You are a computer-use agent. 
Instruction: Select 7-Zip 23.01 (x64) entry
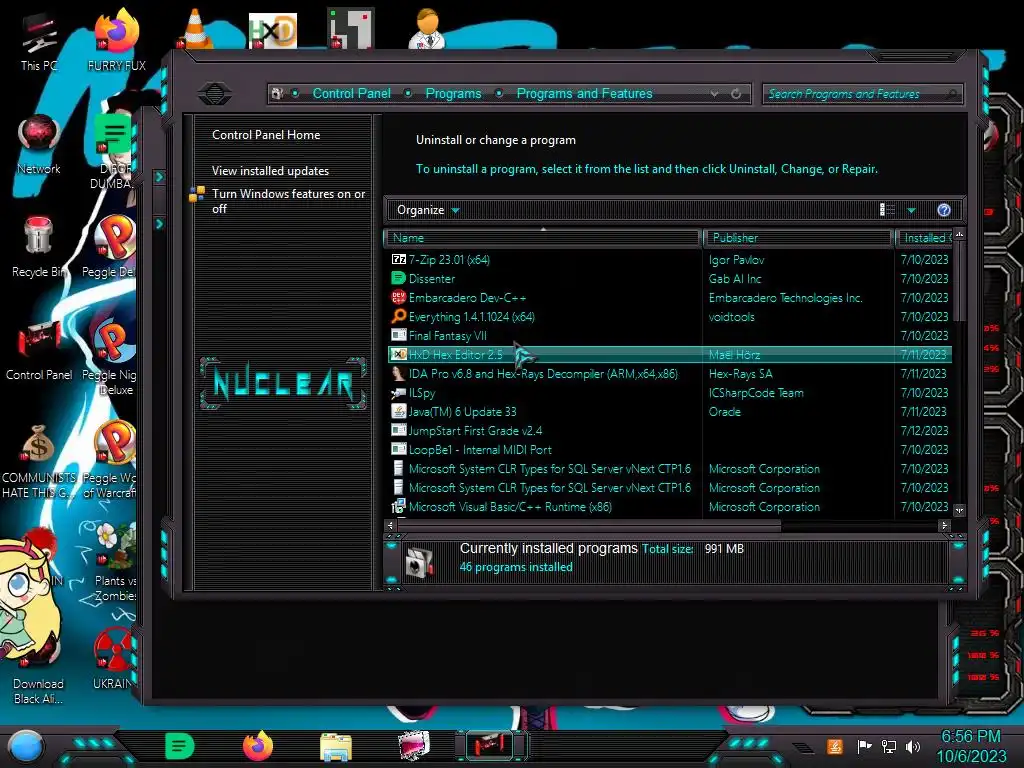[669, 260]
